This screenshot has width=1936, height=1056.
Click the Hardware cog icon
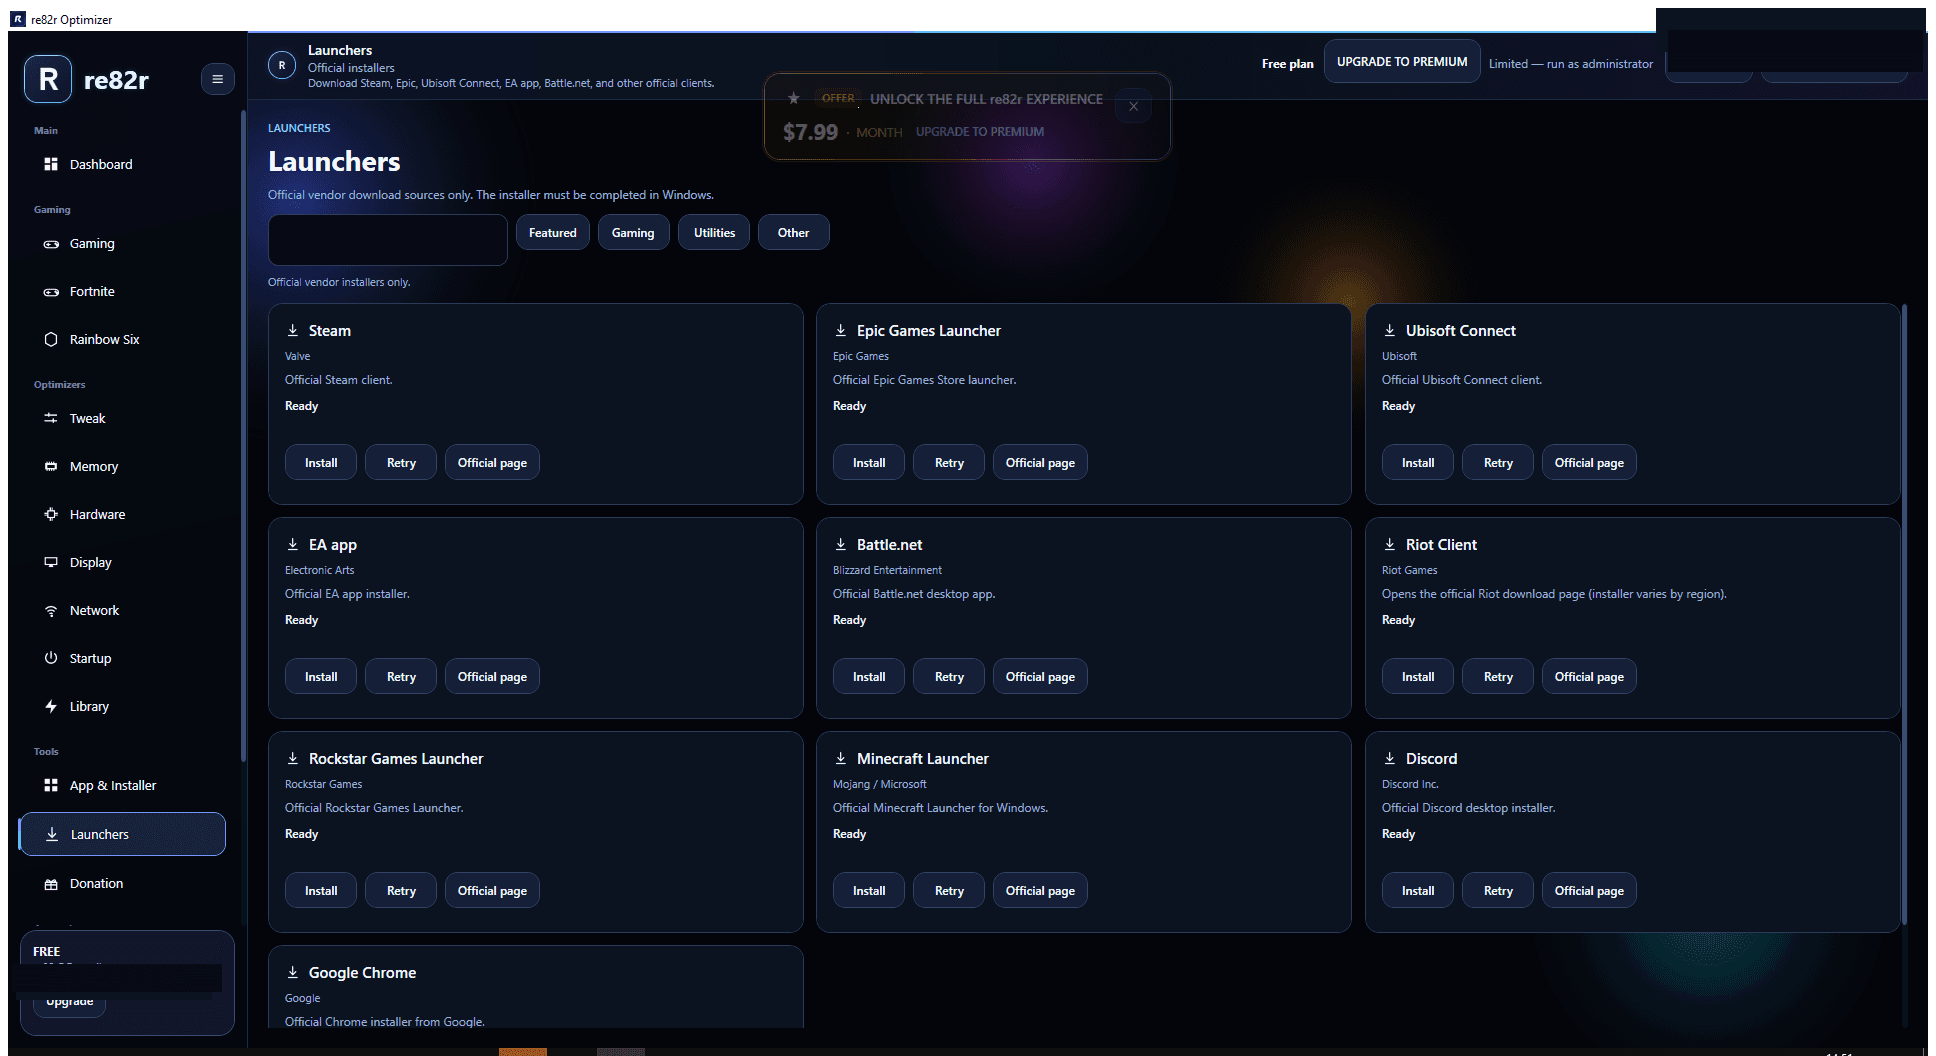51,514
